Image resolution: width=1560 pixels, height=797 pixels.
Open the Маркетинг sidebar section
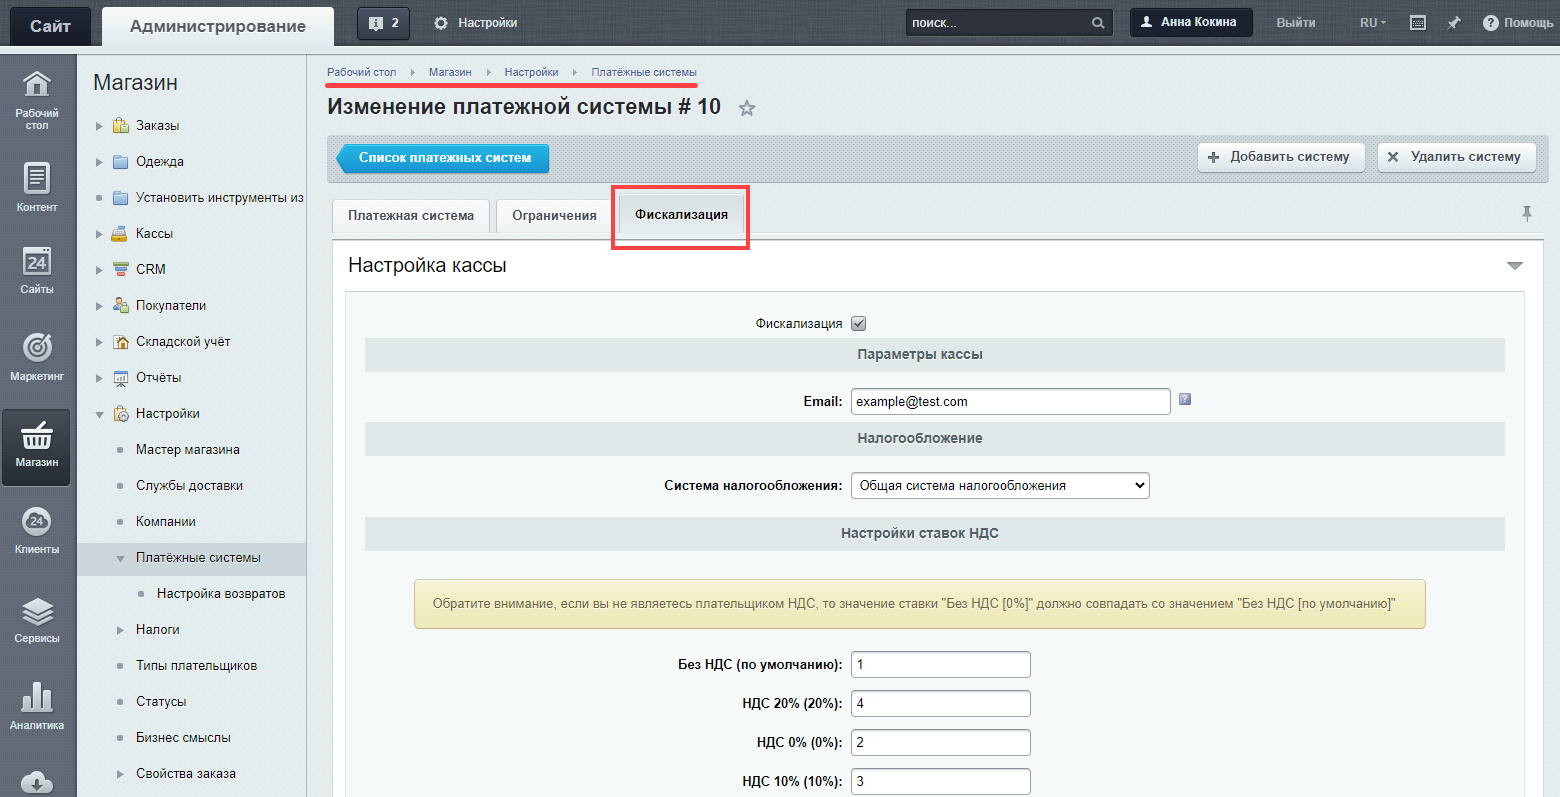[37, 357]
